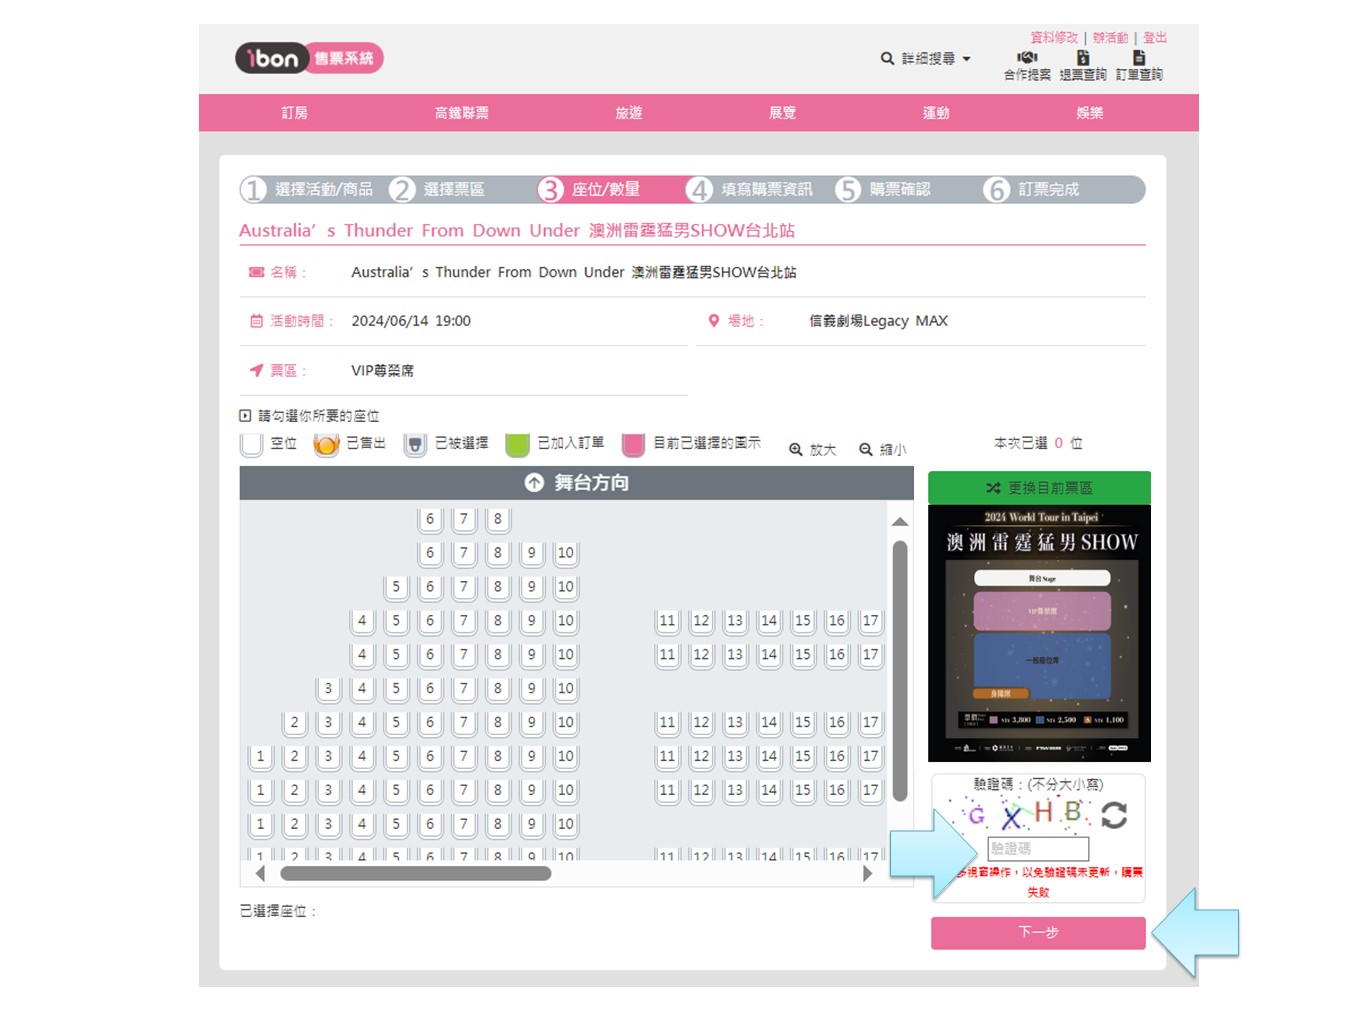Expand the 詳細搜尋 search dropdown

pyautogui.click(x=926, y=59)
